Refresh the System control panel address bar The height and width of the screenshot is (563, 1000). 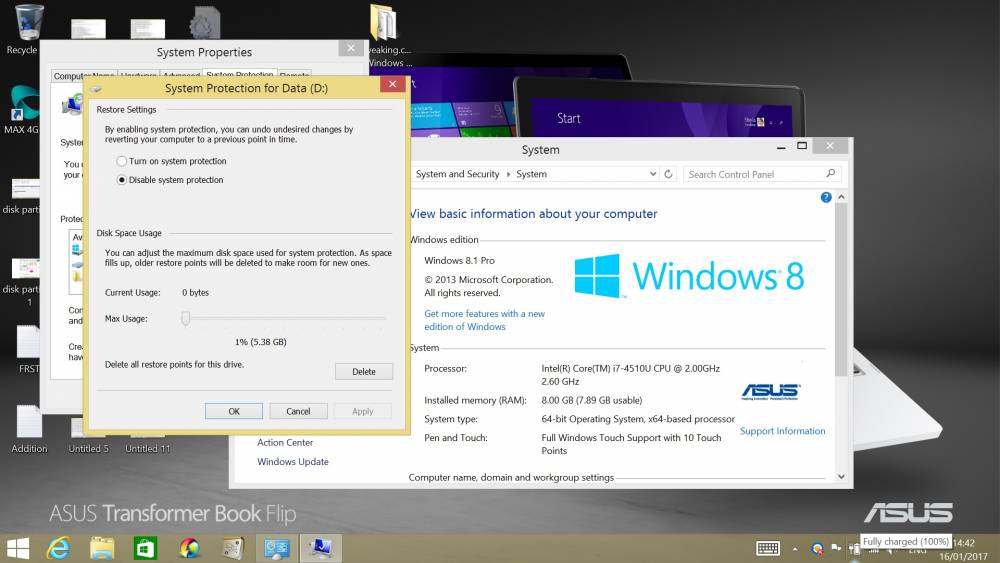click(668, 174)
